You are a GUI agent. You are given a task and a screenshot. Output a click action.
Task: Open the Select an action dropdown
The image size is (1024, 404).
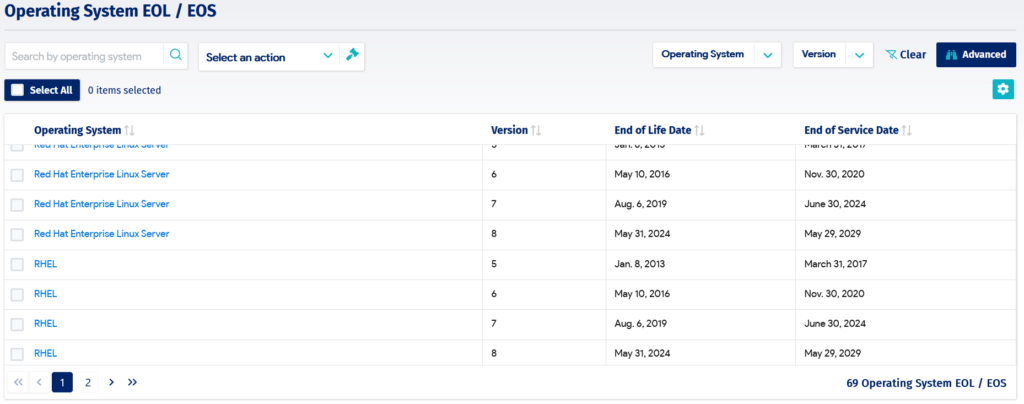pyautogui.click(x=269, y=57)
